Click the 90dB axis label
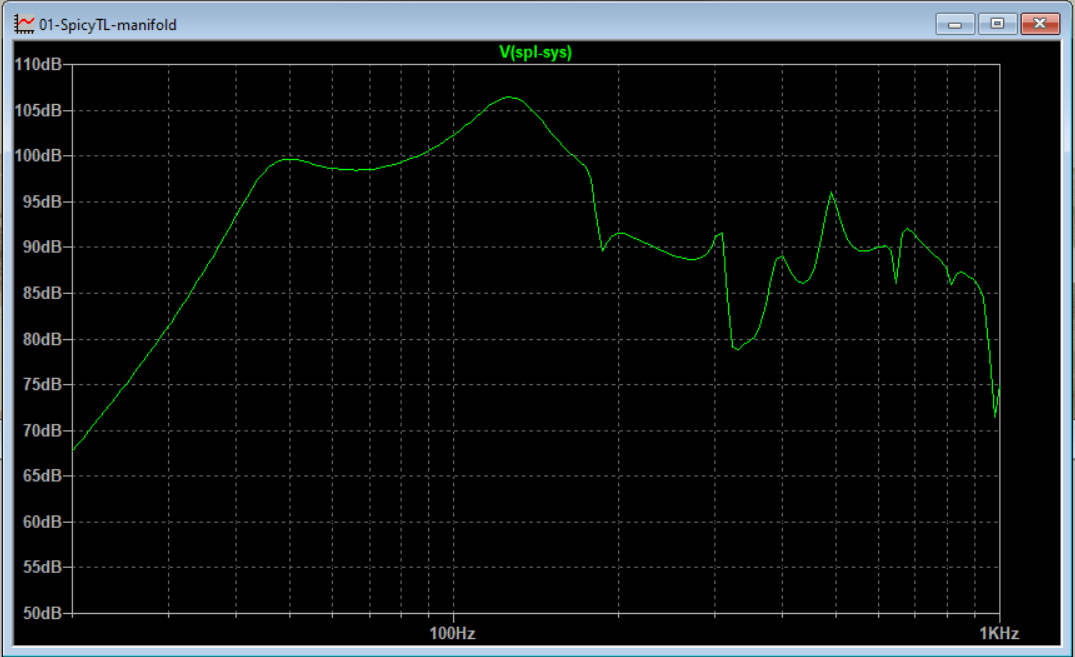 [x=43, y=247]
